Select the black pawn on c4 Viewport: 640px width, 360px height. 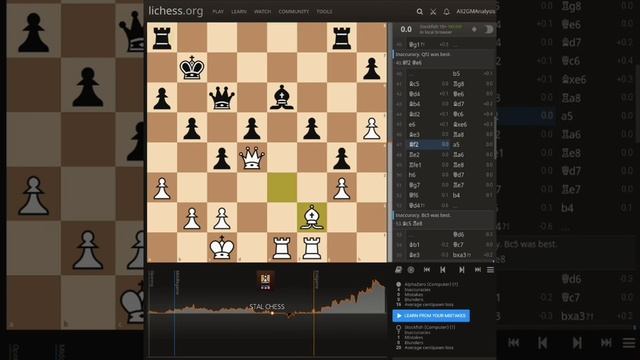(222, 158)
